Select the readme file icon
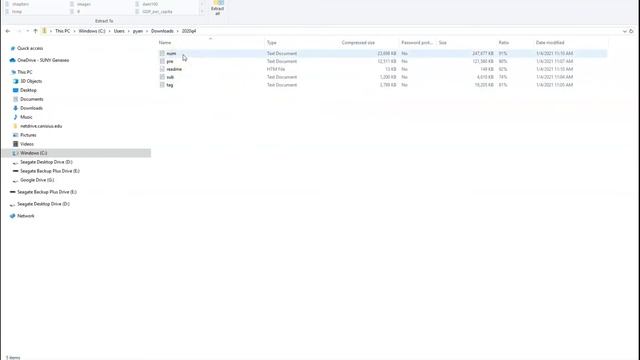Viewport: 640px width, 360px height. pyautogui.click(x=162, y=69)
